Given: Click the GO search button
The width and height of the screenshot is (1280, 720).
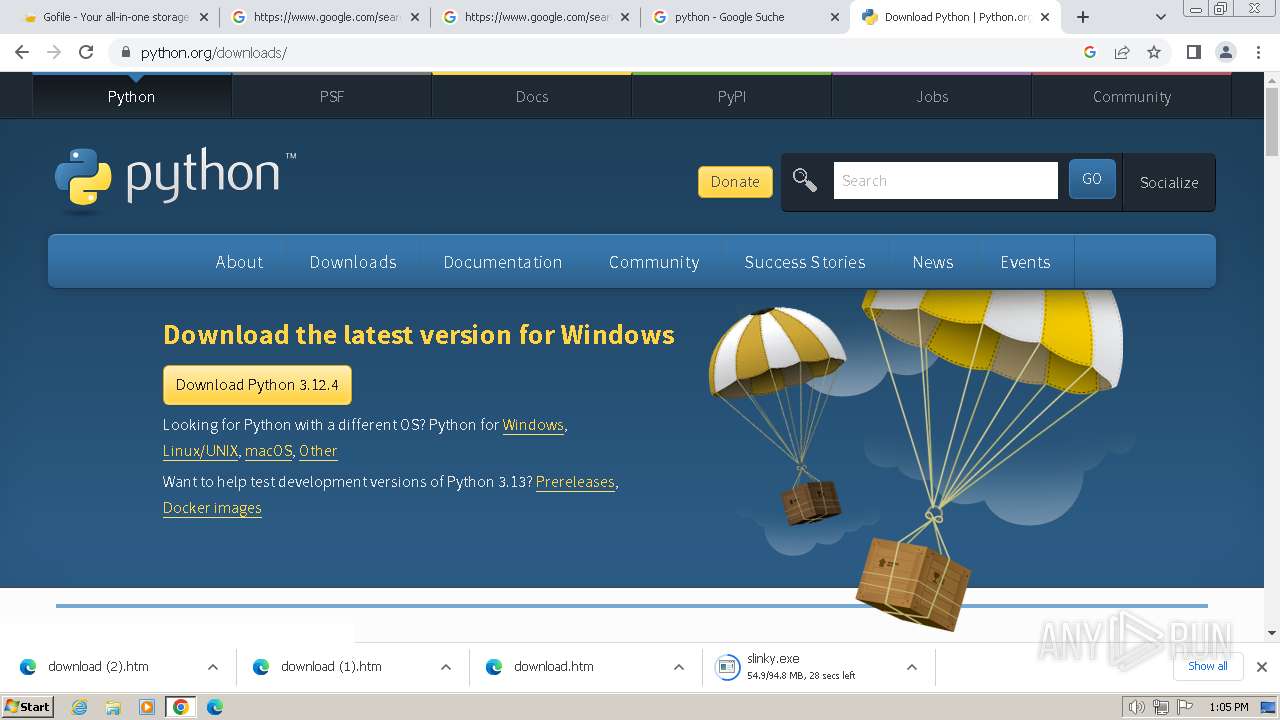Looking at the screenshot, I should tap(1092, 179).
